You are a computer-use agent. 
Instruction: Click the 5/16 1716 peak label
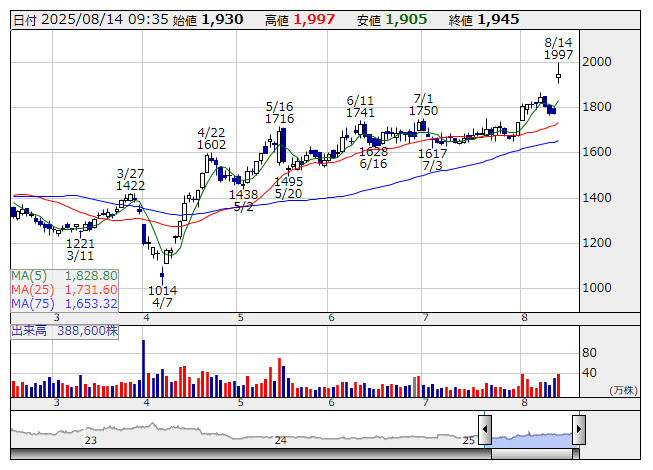tap(279, 112)
